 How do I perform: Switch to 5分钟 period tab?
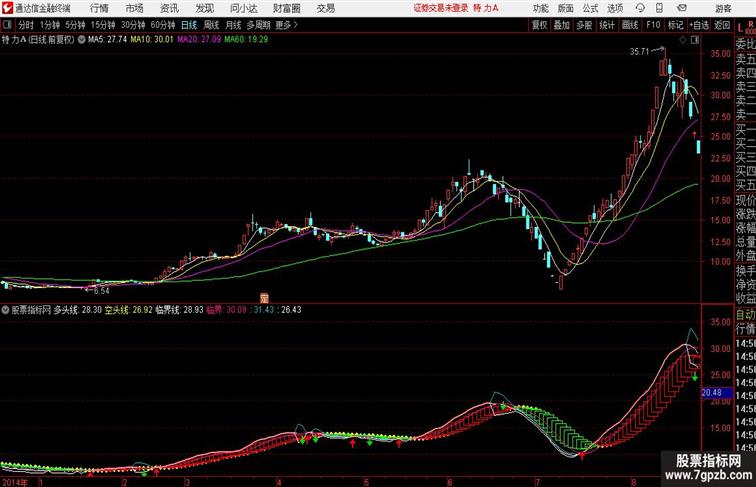75,25
